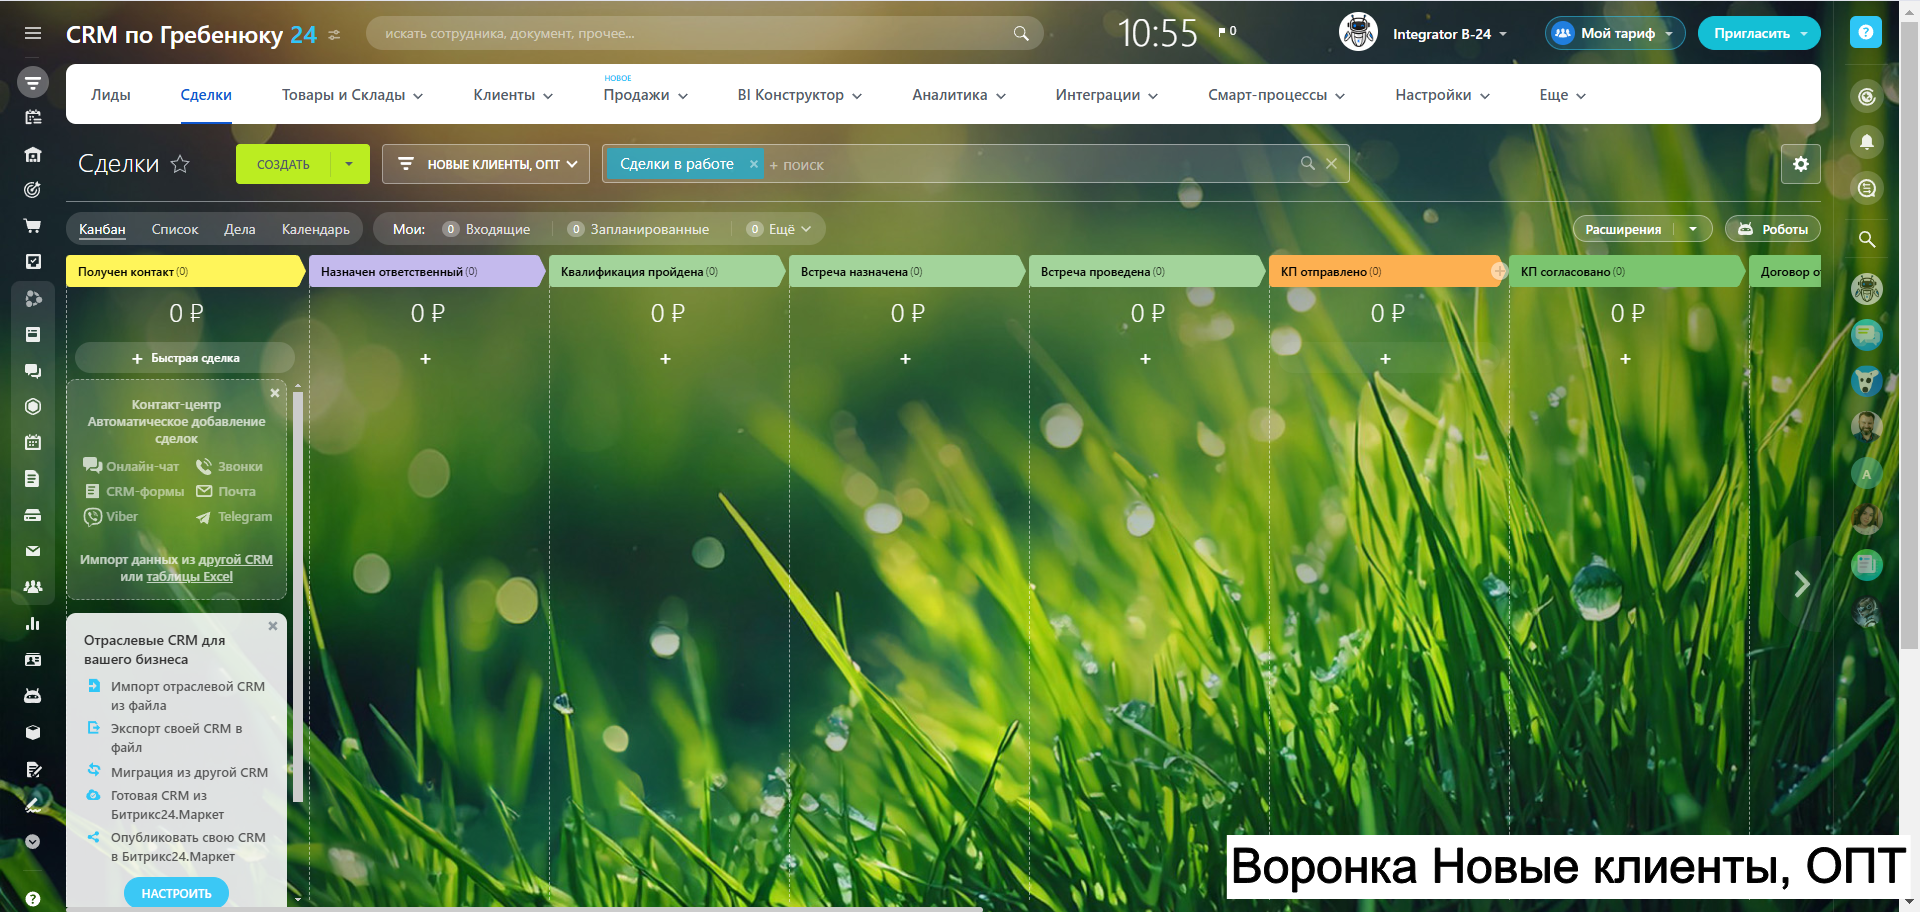Open the calendar icon in left sidebar

click(x=33, y=442)
